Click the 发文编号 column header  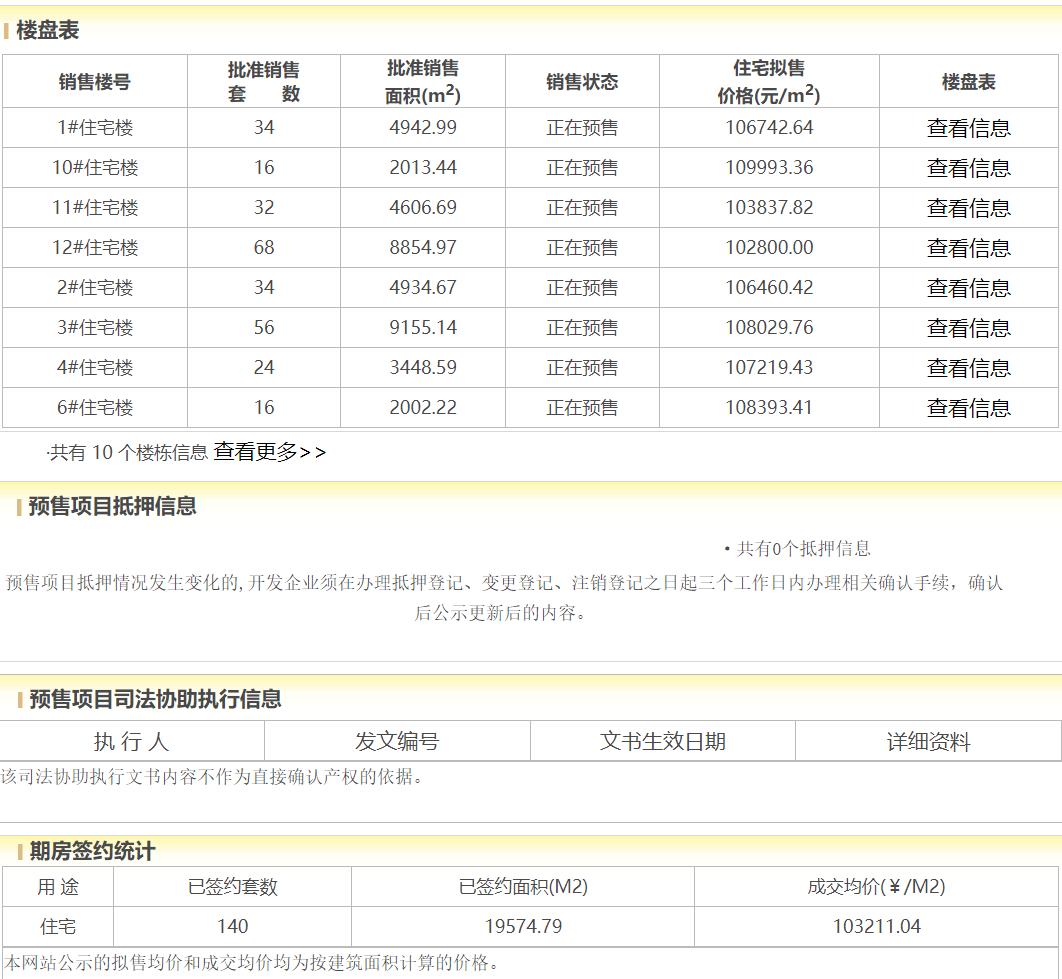click(397, 741)
